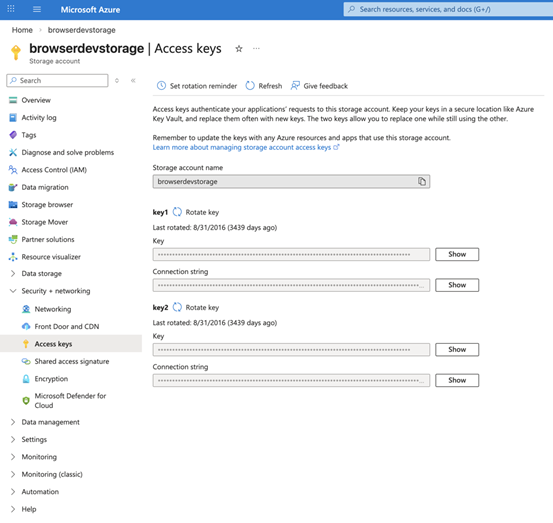553x523 pixels.
Task: Click the Activity log icon
Action: click(x=13, y=117)
